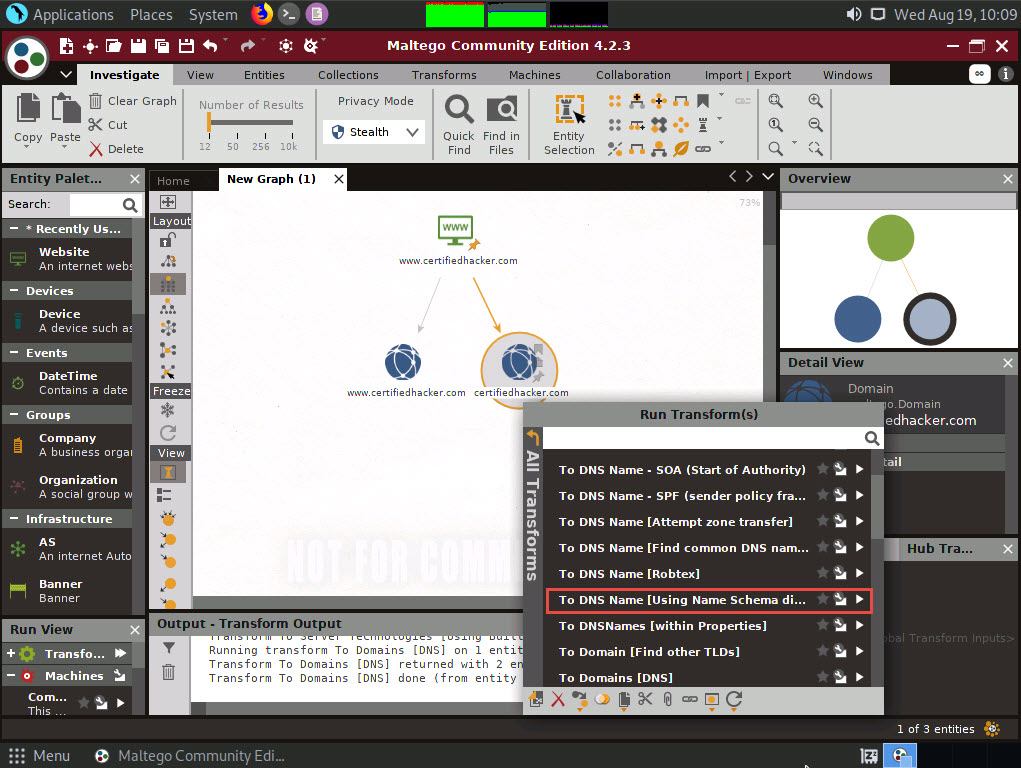Viewport: 1021px width, 768px height.
Task: Launch Firefox from the top panel
Action: tap(262, 14)
